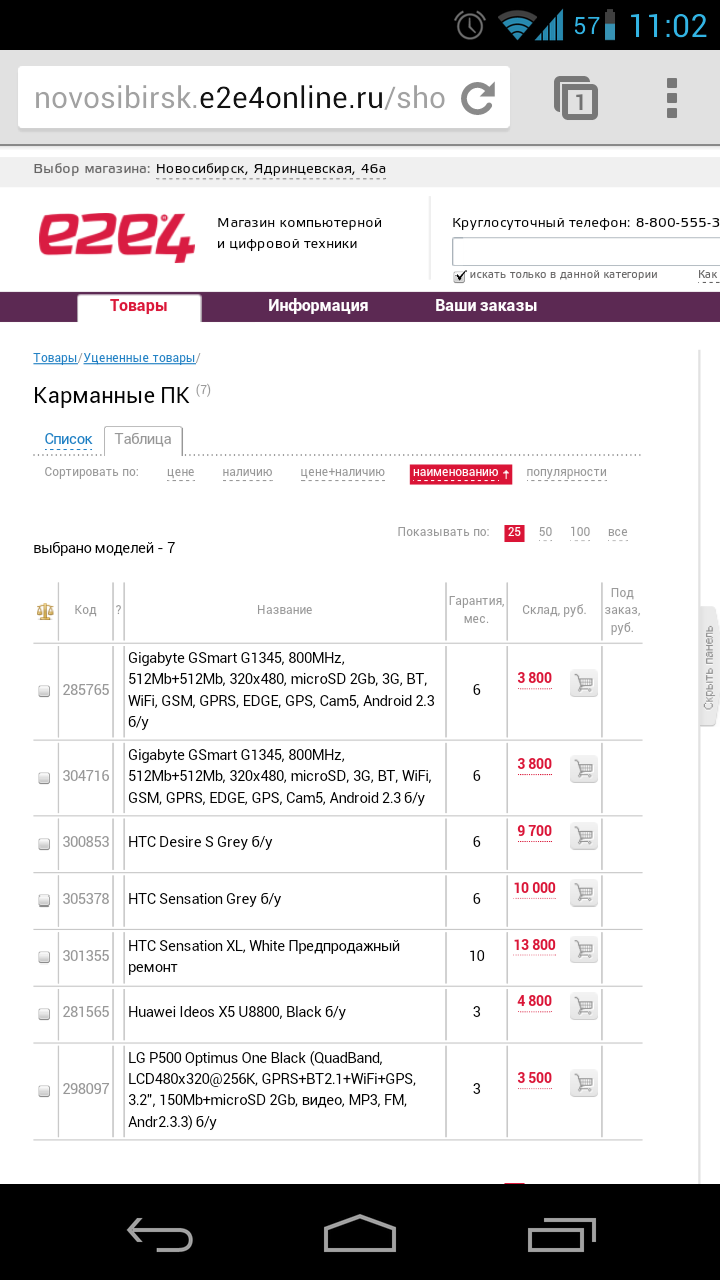Image resolution: width=720 pixels, height=1280 pixels.
Task: Tap the Android recent apps button
Action: coord(562,1233)
